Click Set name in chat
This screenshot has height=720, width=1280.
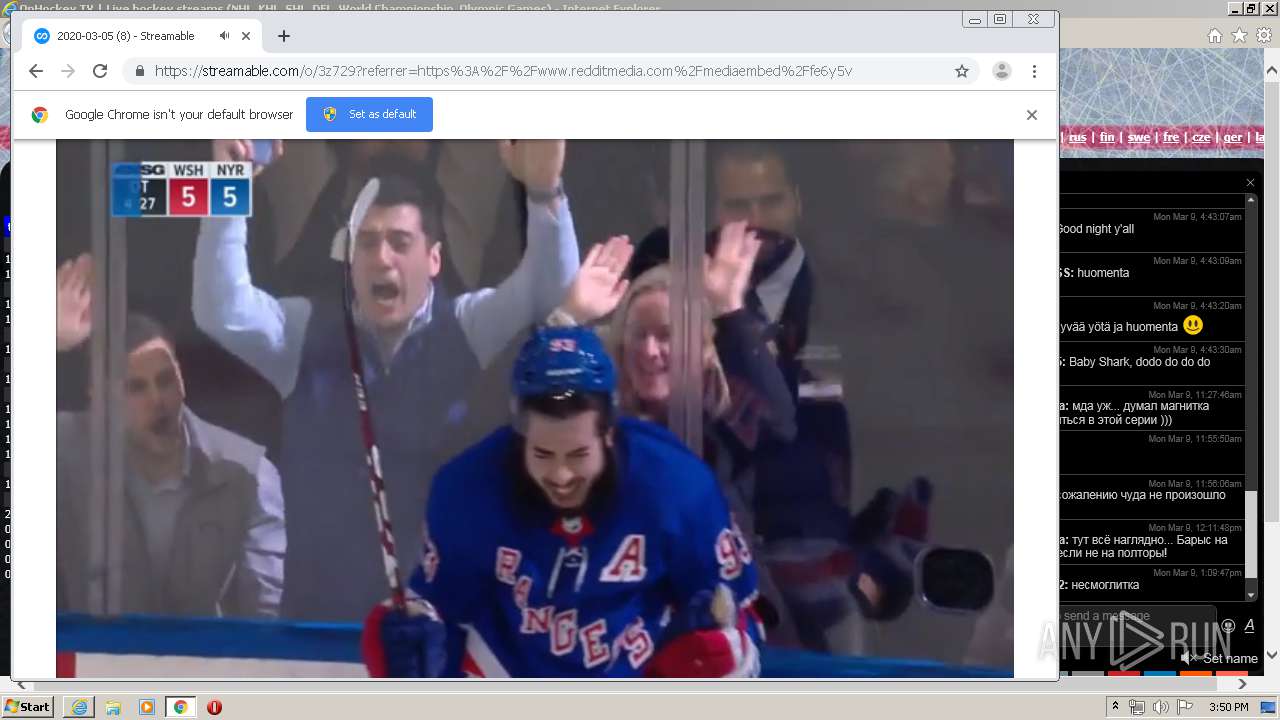(x=1230, y=658)
